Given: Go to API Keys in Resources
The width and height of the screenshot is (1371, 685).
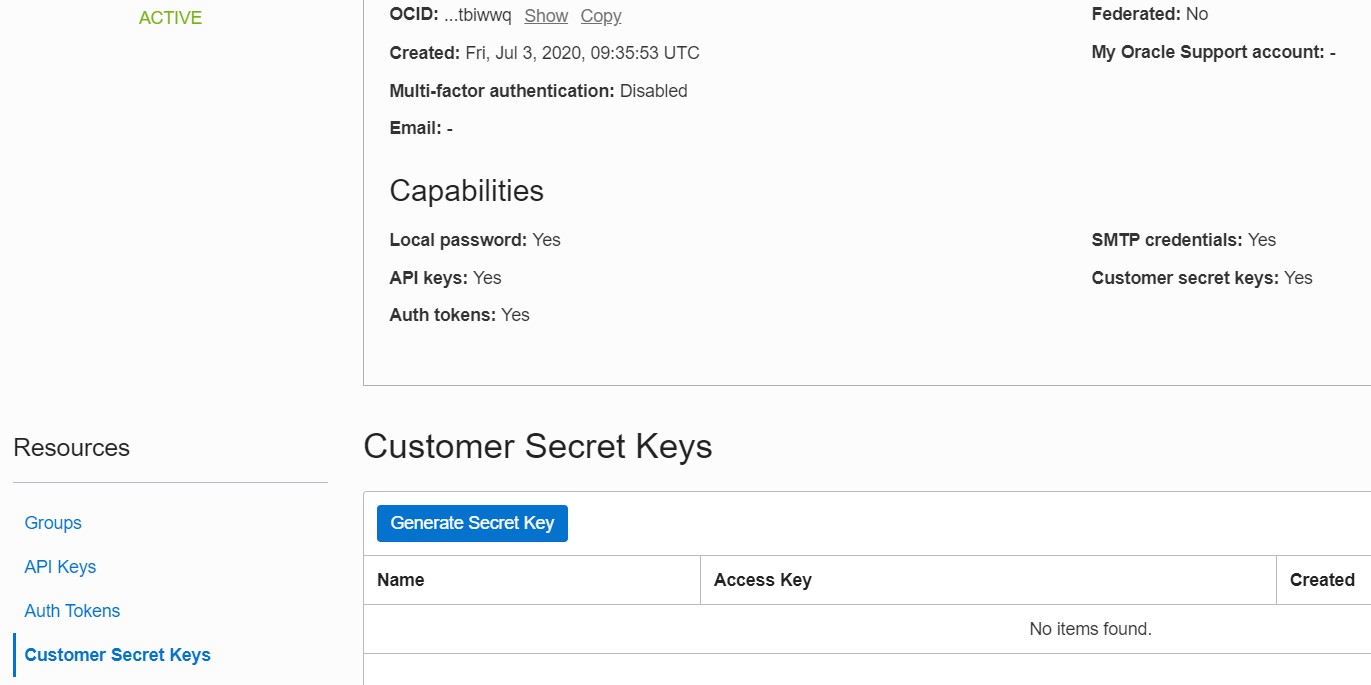Looking at the screenshot, I should click(60, 567).
